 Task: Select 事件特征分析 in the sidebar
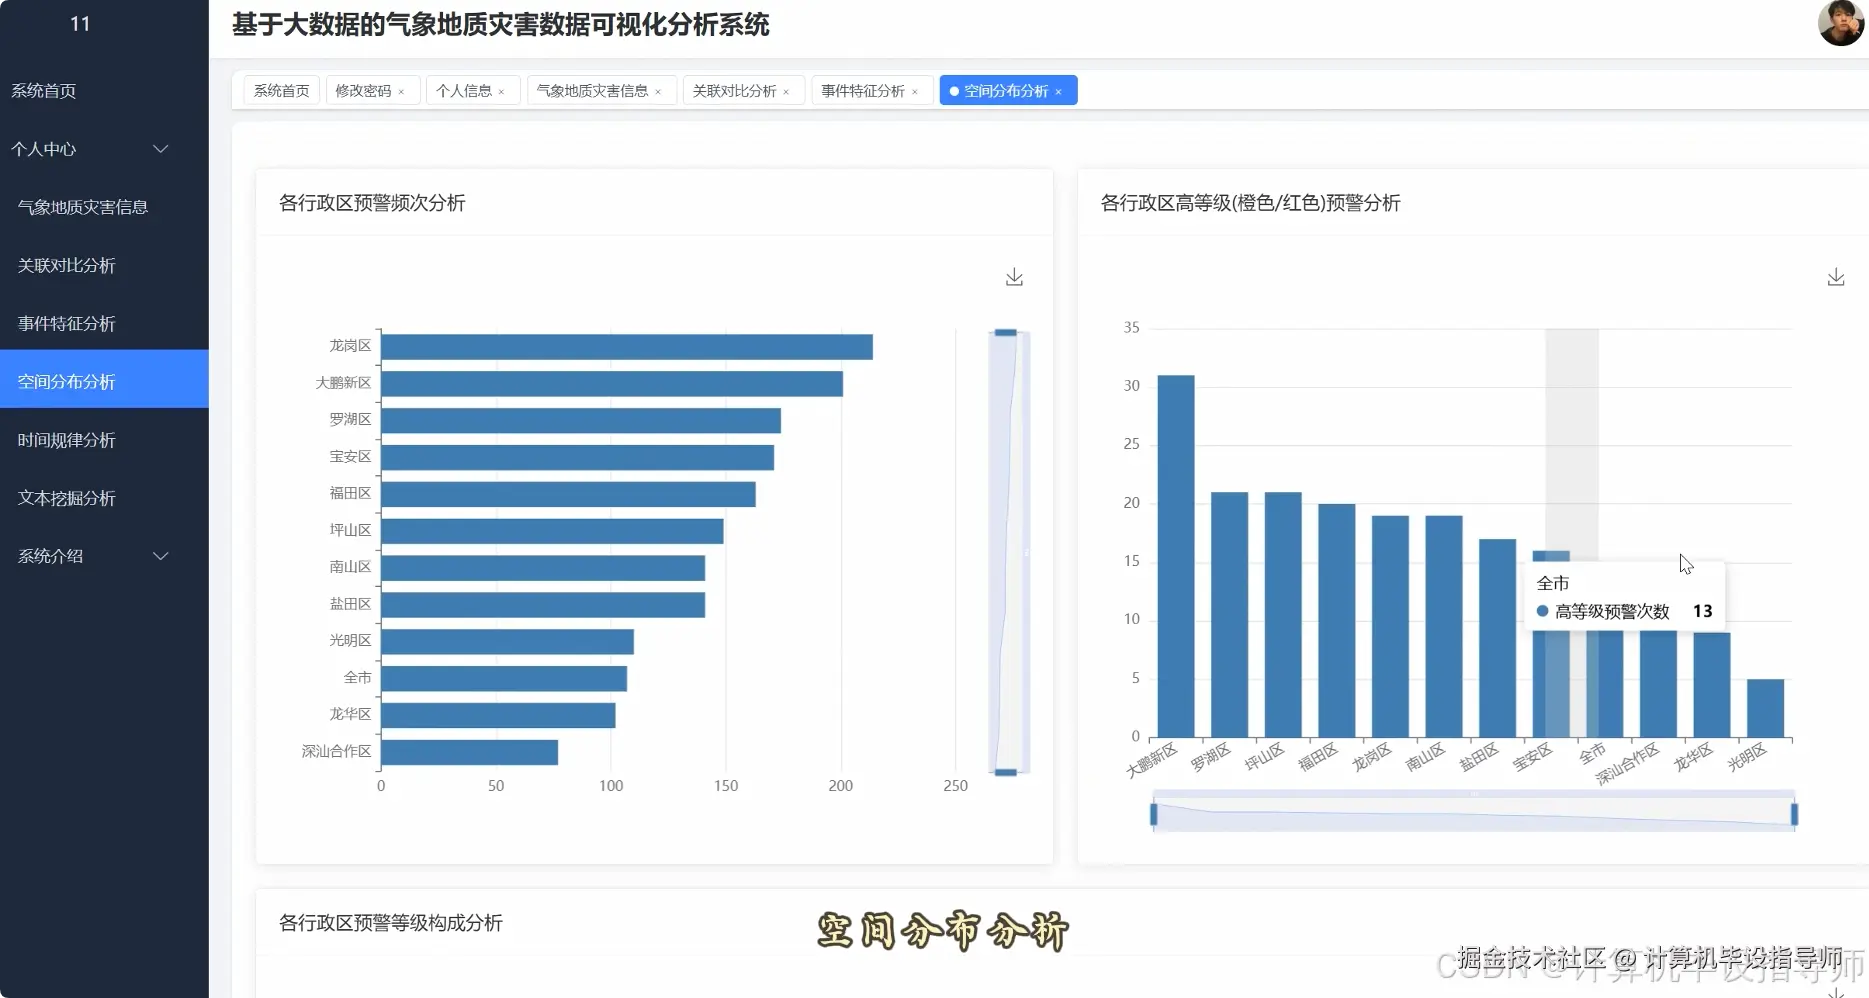click(x=65, y=323)
